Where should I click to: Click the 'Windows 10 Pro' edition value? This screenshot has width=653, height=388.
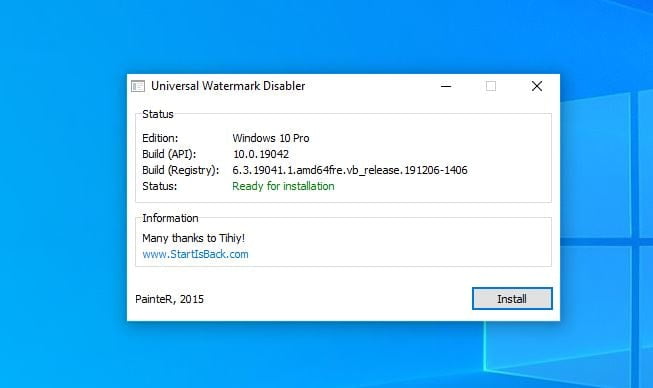pos(271,138)
